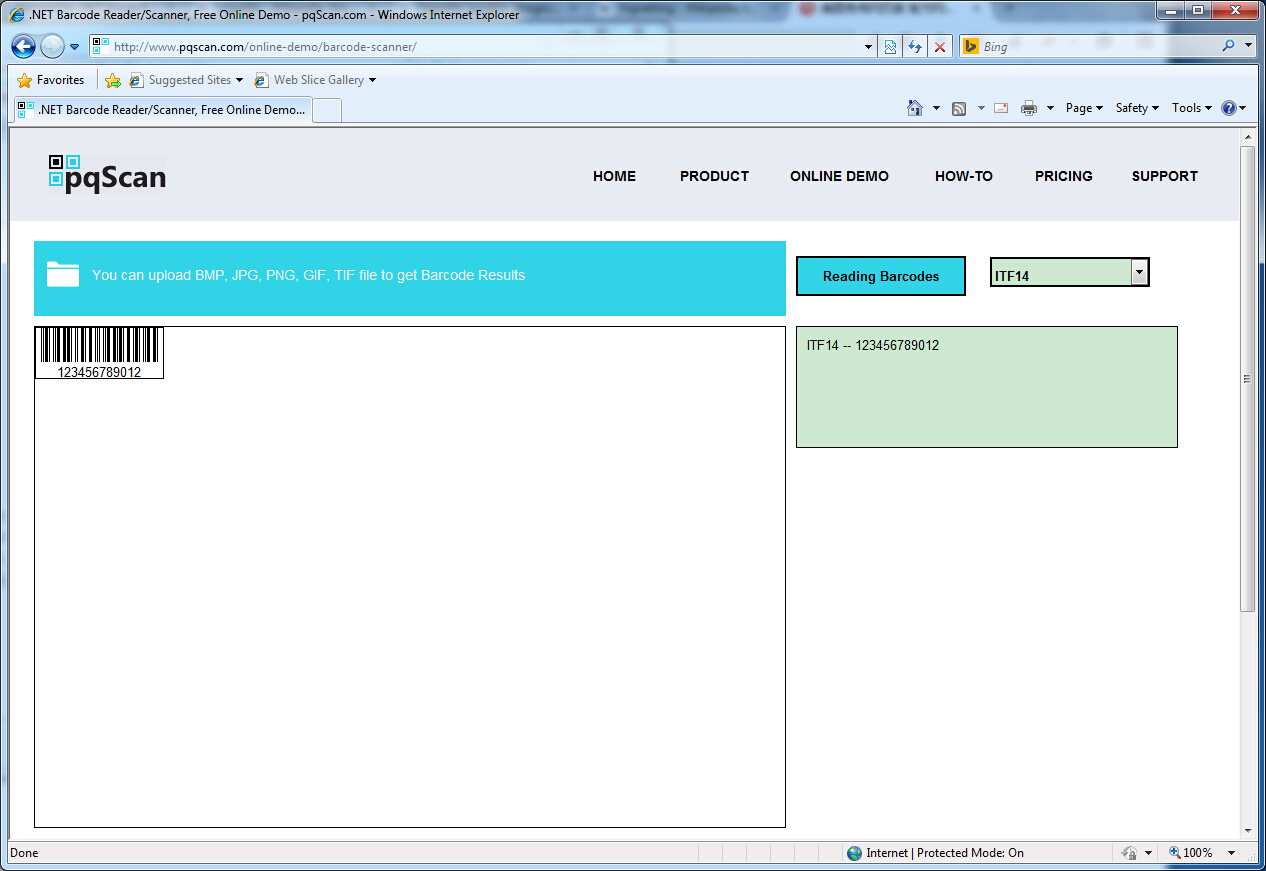Open ONLINE DEMO in site navigation

[839, 176]
